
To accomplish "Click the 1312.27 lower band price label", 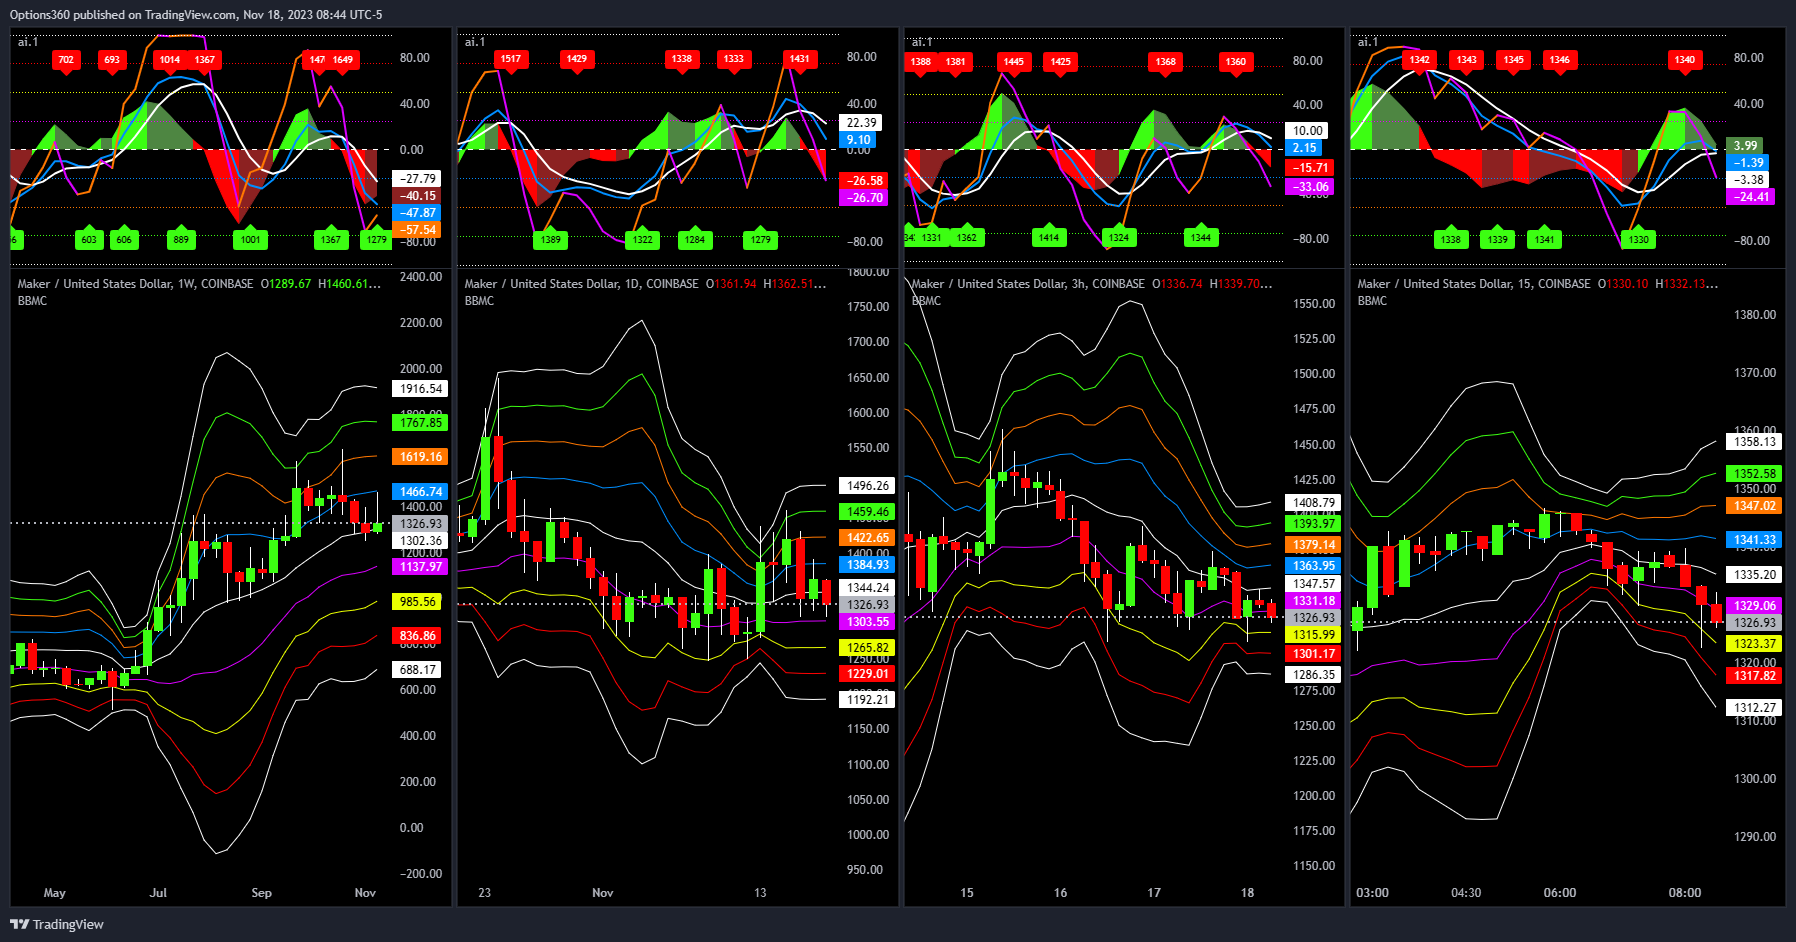I will point(1754,708).
